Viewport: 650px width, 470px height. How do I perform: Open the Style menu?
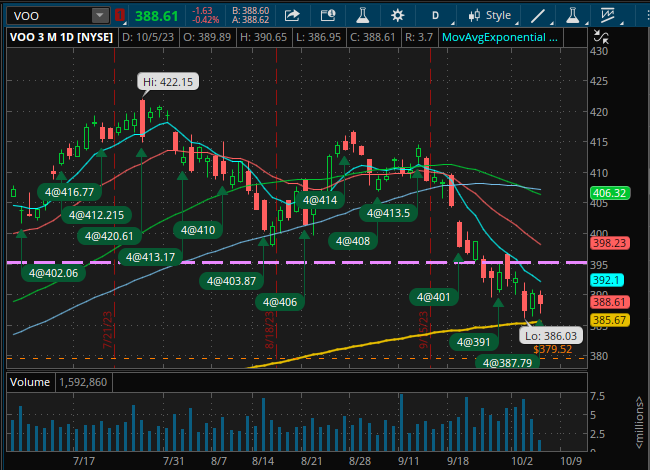click(498, 16)
